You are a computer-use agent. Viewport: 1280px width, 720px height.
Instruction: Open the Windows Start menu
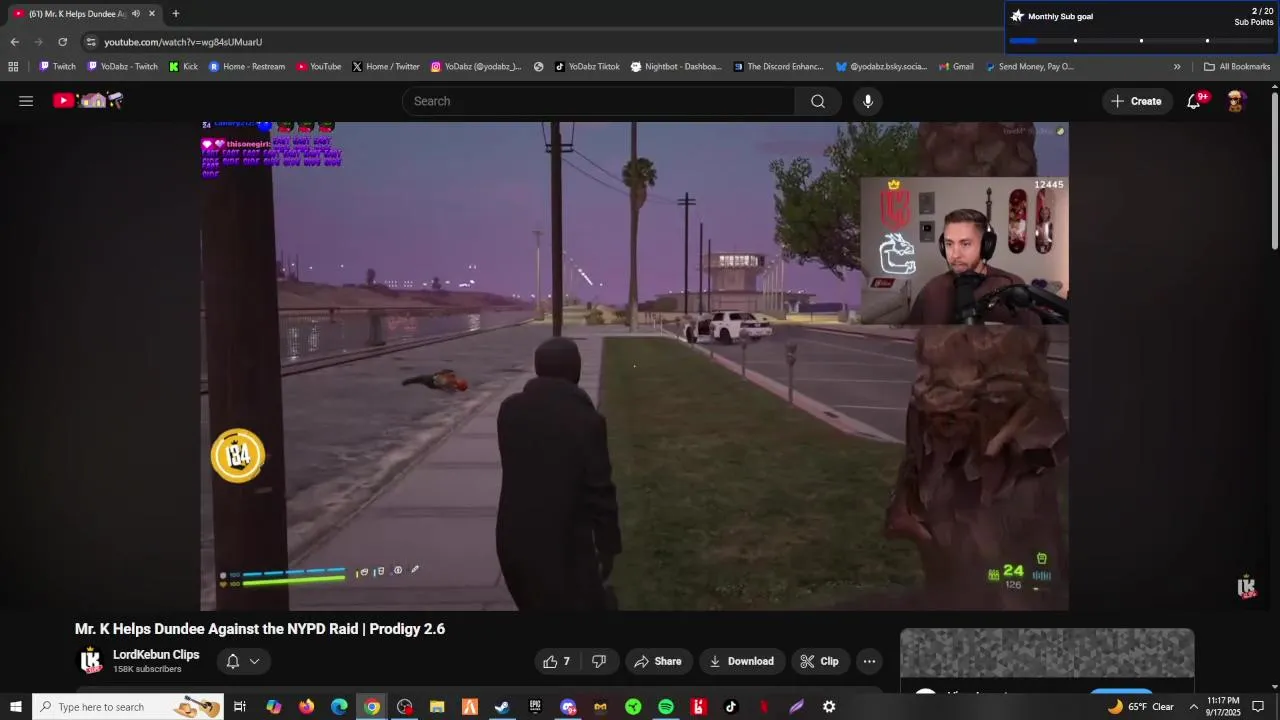15,707
